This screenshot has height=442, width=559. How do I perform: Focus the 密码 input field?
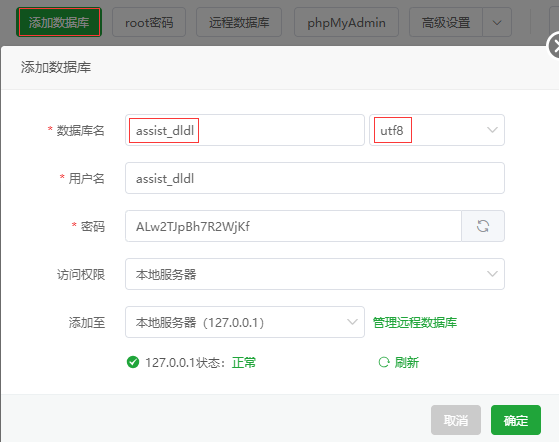pyautogui.click(x=293, y=226)
